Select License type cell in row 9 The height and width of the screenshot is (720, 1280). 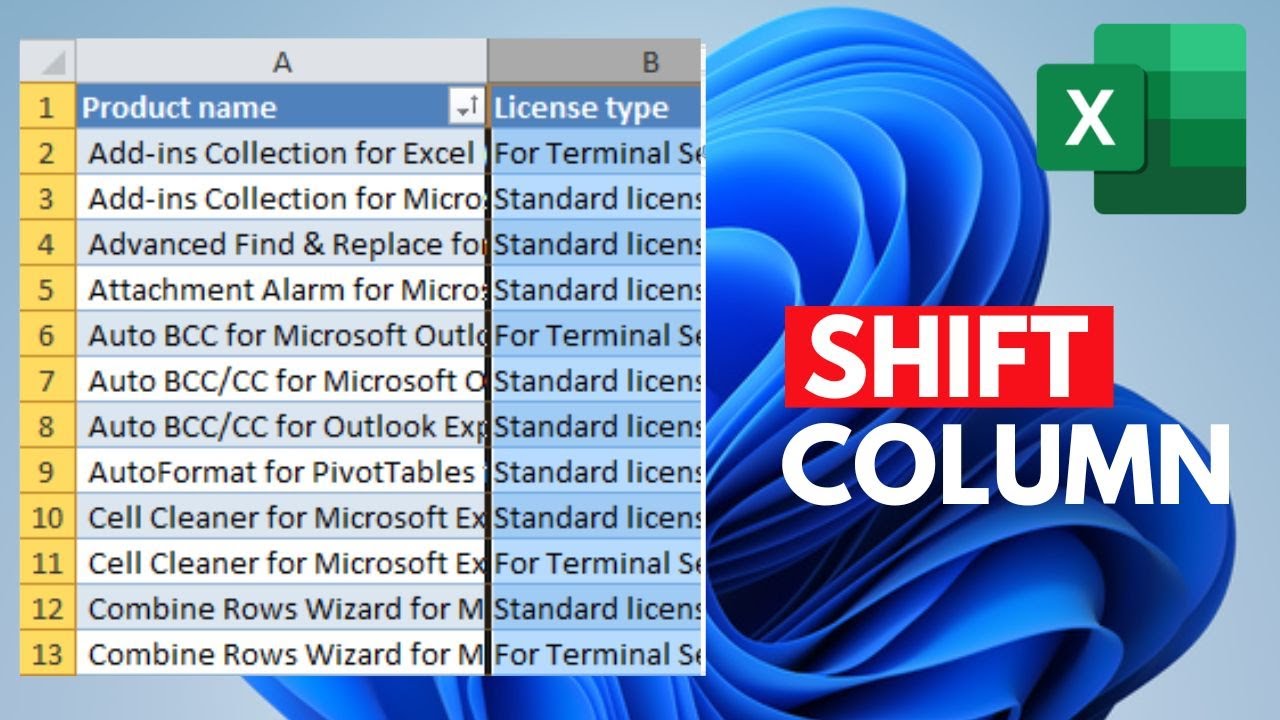[x=597, y=472]
